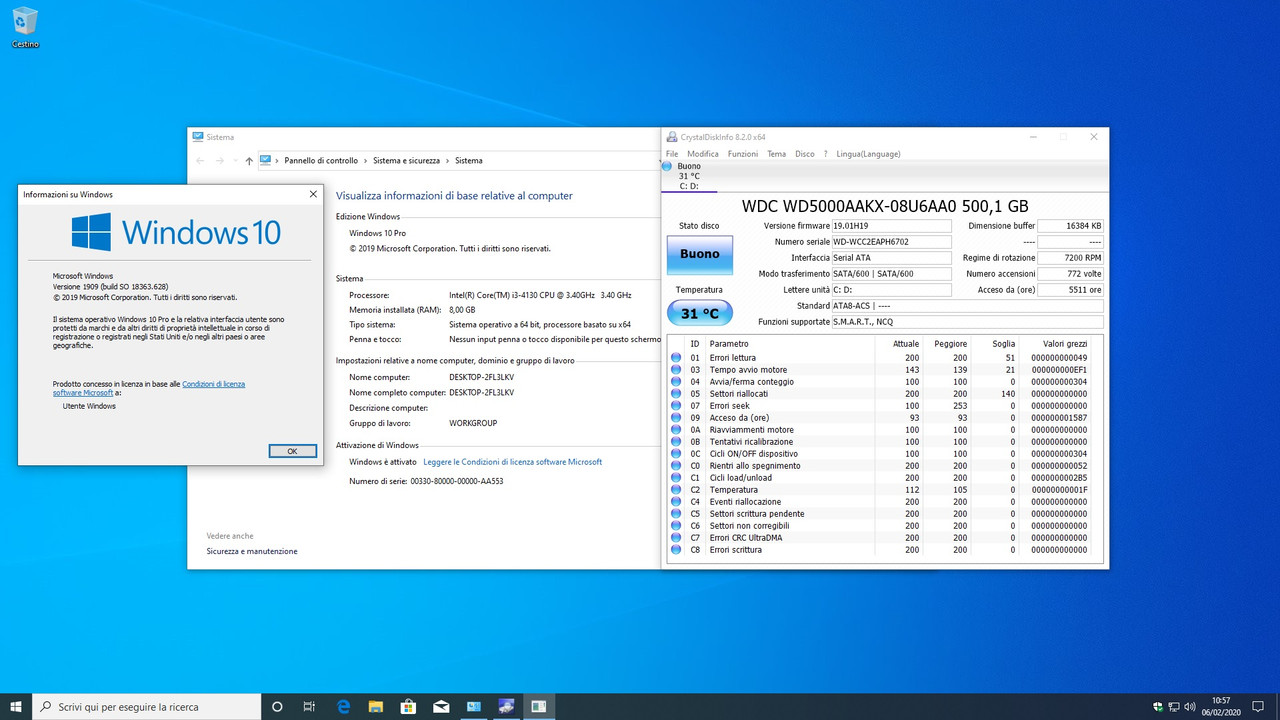This screenshot has height=720, width=1280.
Task: Click the Up arrow in Sistema window
Action: click(x=249, y=160)
